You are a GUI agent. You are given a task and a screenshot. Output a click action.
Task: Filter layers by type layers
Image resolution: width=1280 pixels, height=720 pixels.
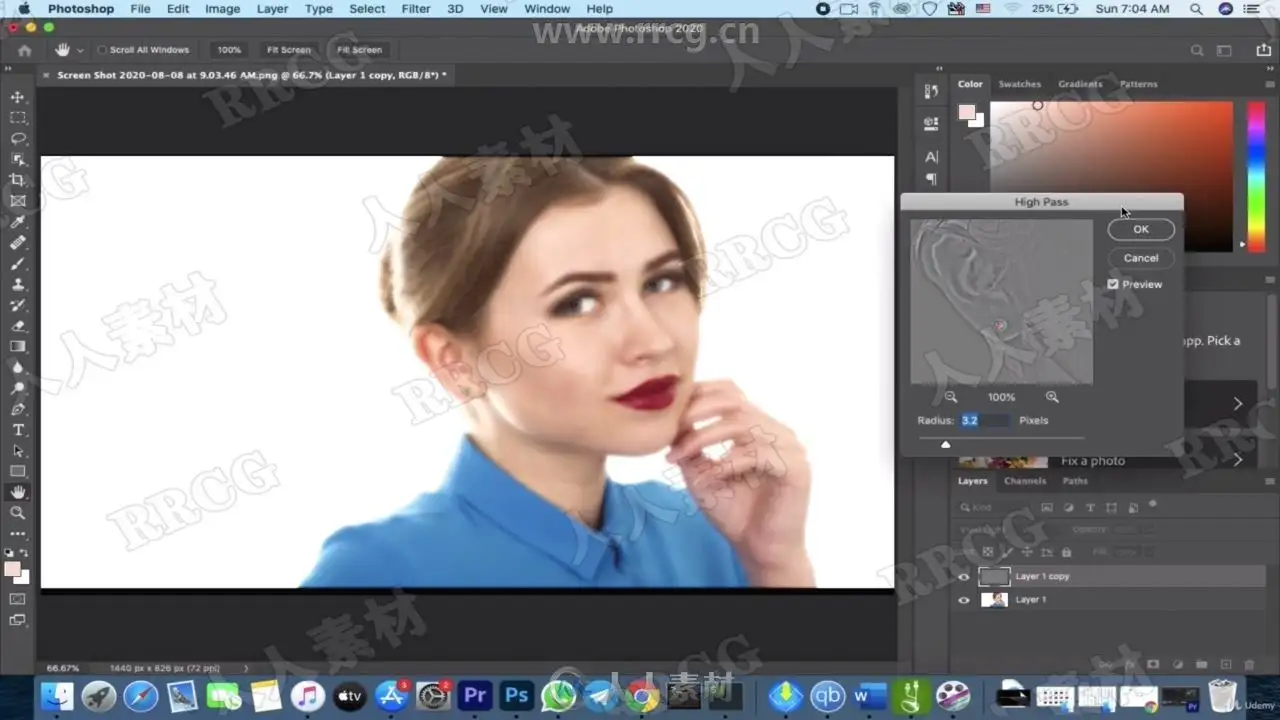pos(1090,507)
